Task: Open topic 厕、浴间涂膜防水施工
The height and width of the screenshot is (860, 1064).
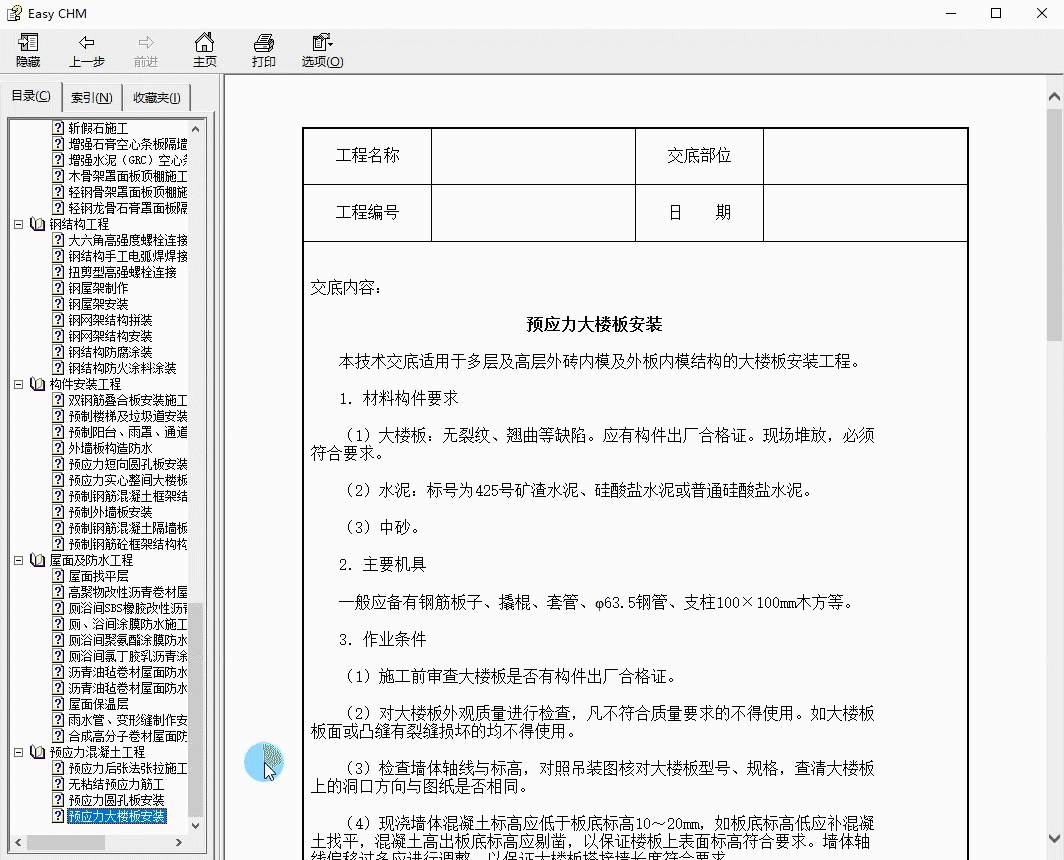Action: click(128, 624)
